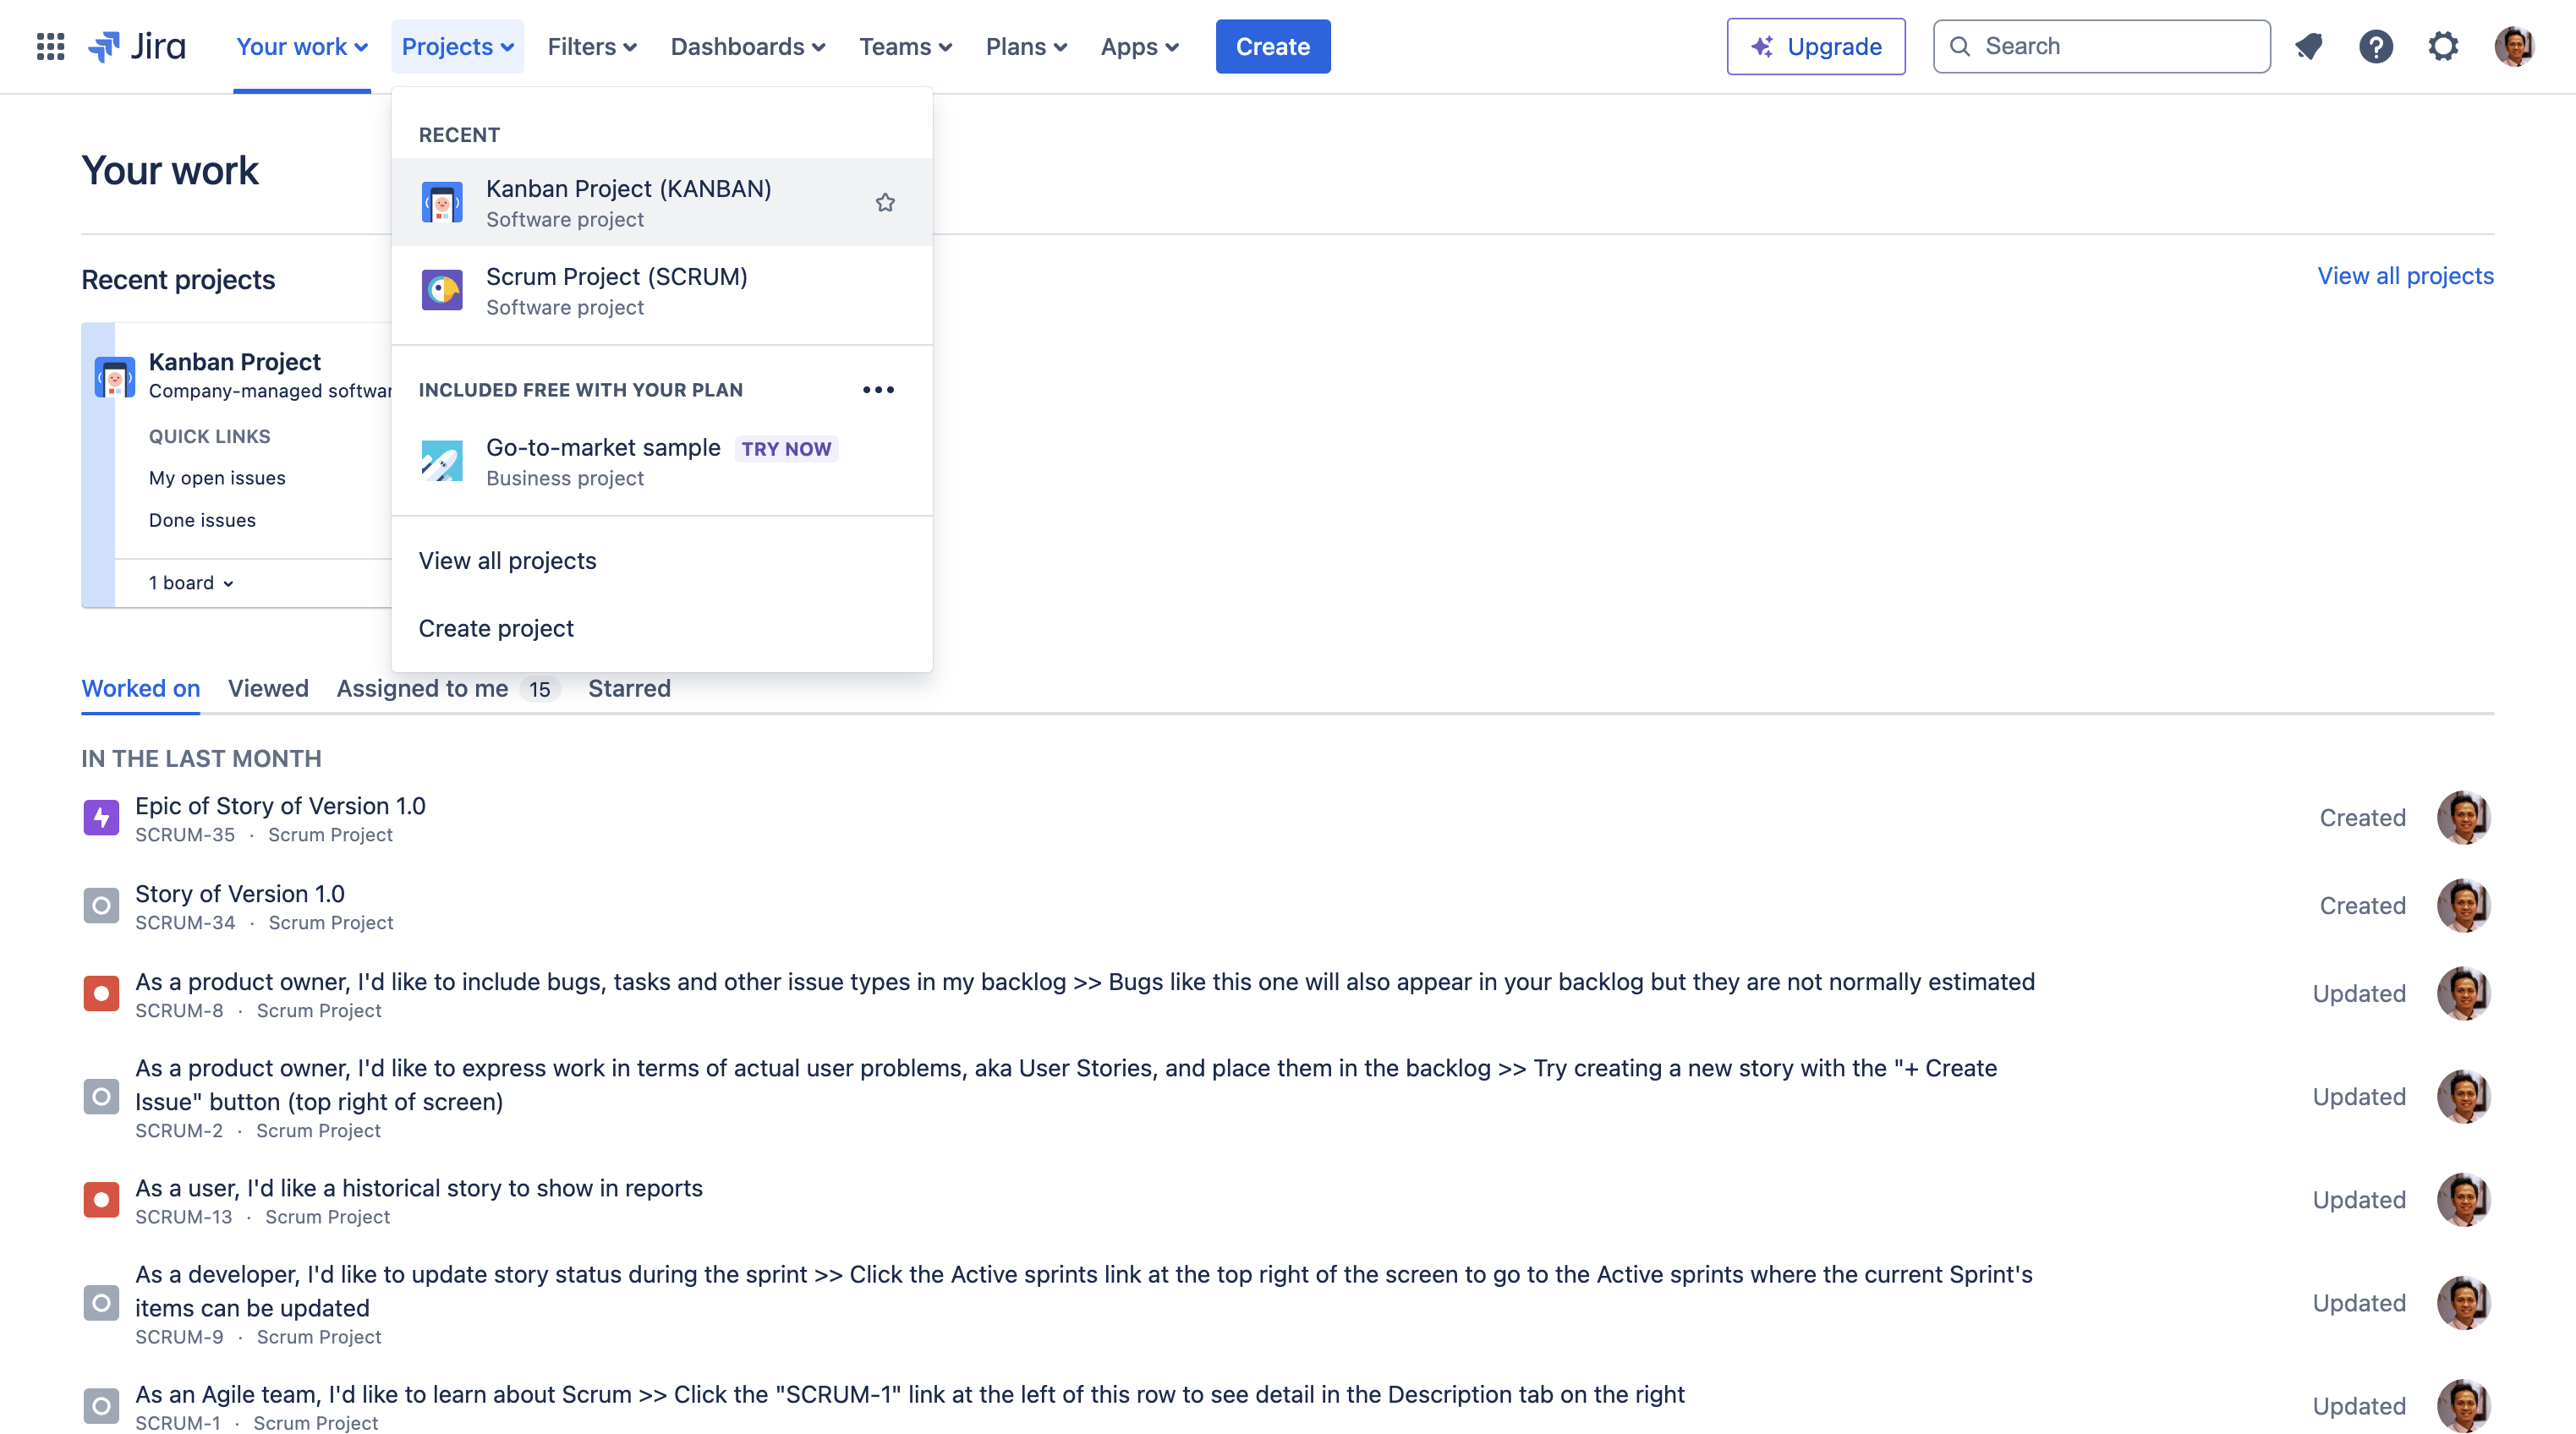The image size is (2576, 1434).
Task: Switch to the Assigned to me tab
Action: tap(448, 688)
